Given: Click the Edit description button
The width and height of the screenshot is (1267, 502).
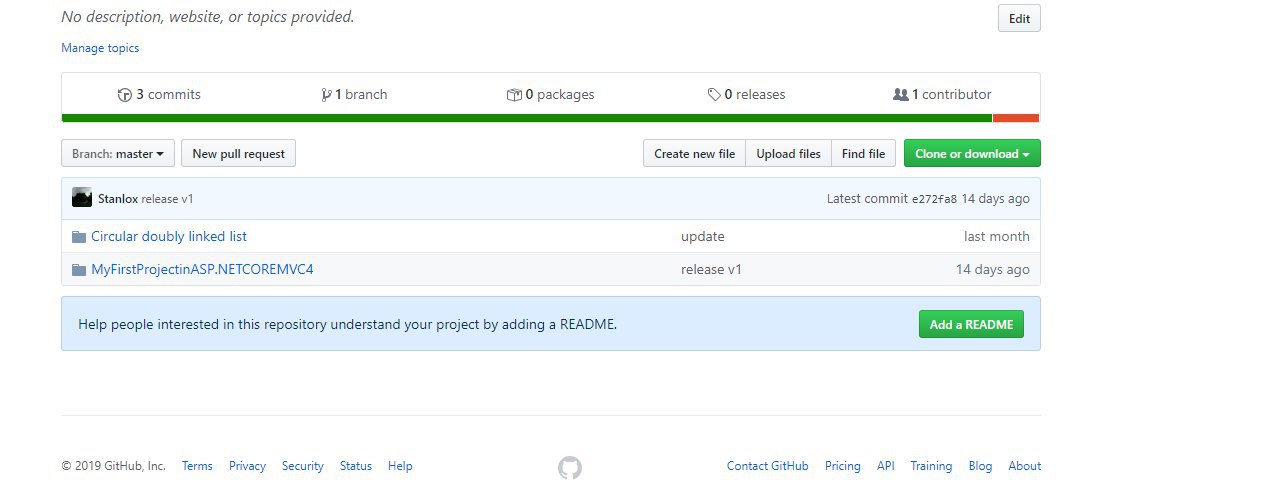Looking at the screenshot, I should (x=1019, y=19).
